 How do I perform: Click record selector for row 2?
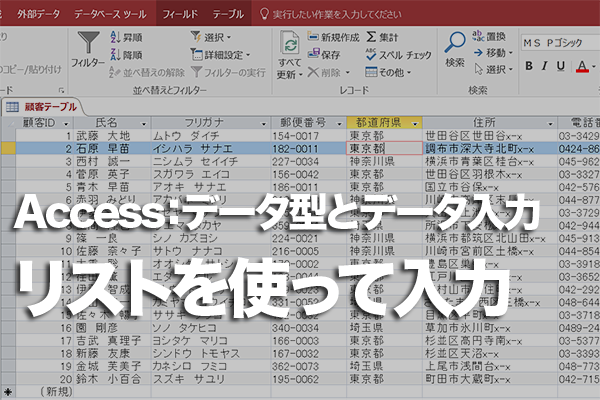tap(8, 149)
